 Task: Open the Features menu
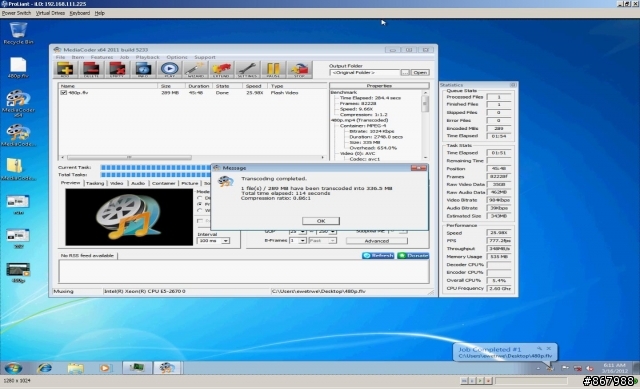coord(102,57)
